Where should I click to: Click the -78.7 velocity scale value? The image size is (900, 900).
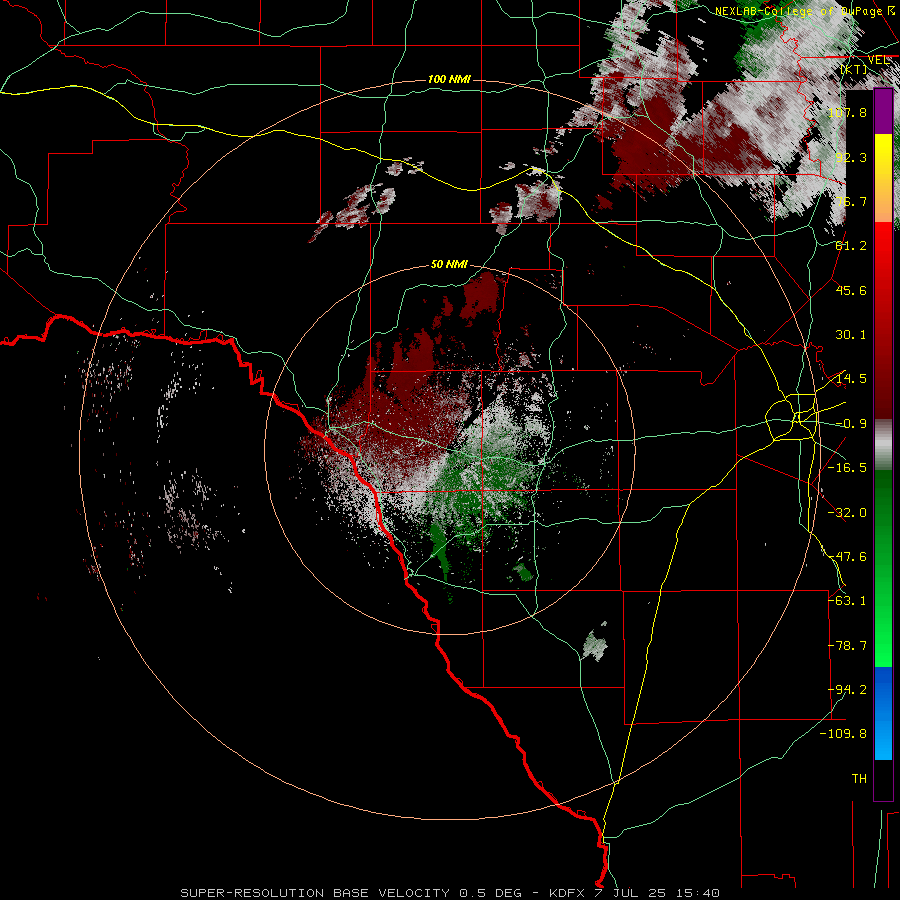click(847, 646)
